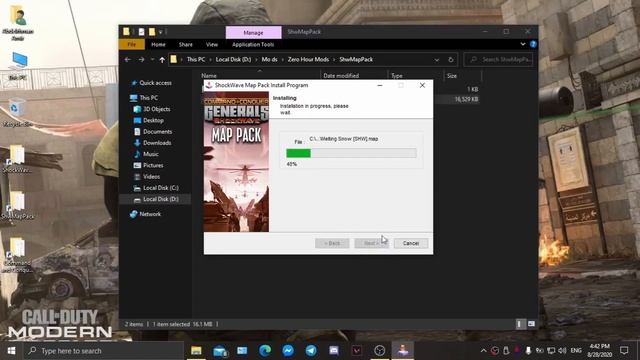Click the ENG language indicator
This screenshot has height=360, width=640.
576,350
